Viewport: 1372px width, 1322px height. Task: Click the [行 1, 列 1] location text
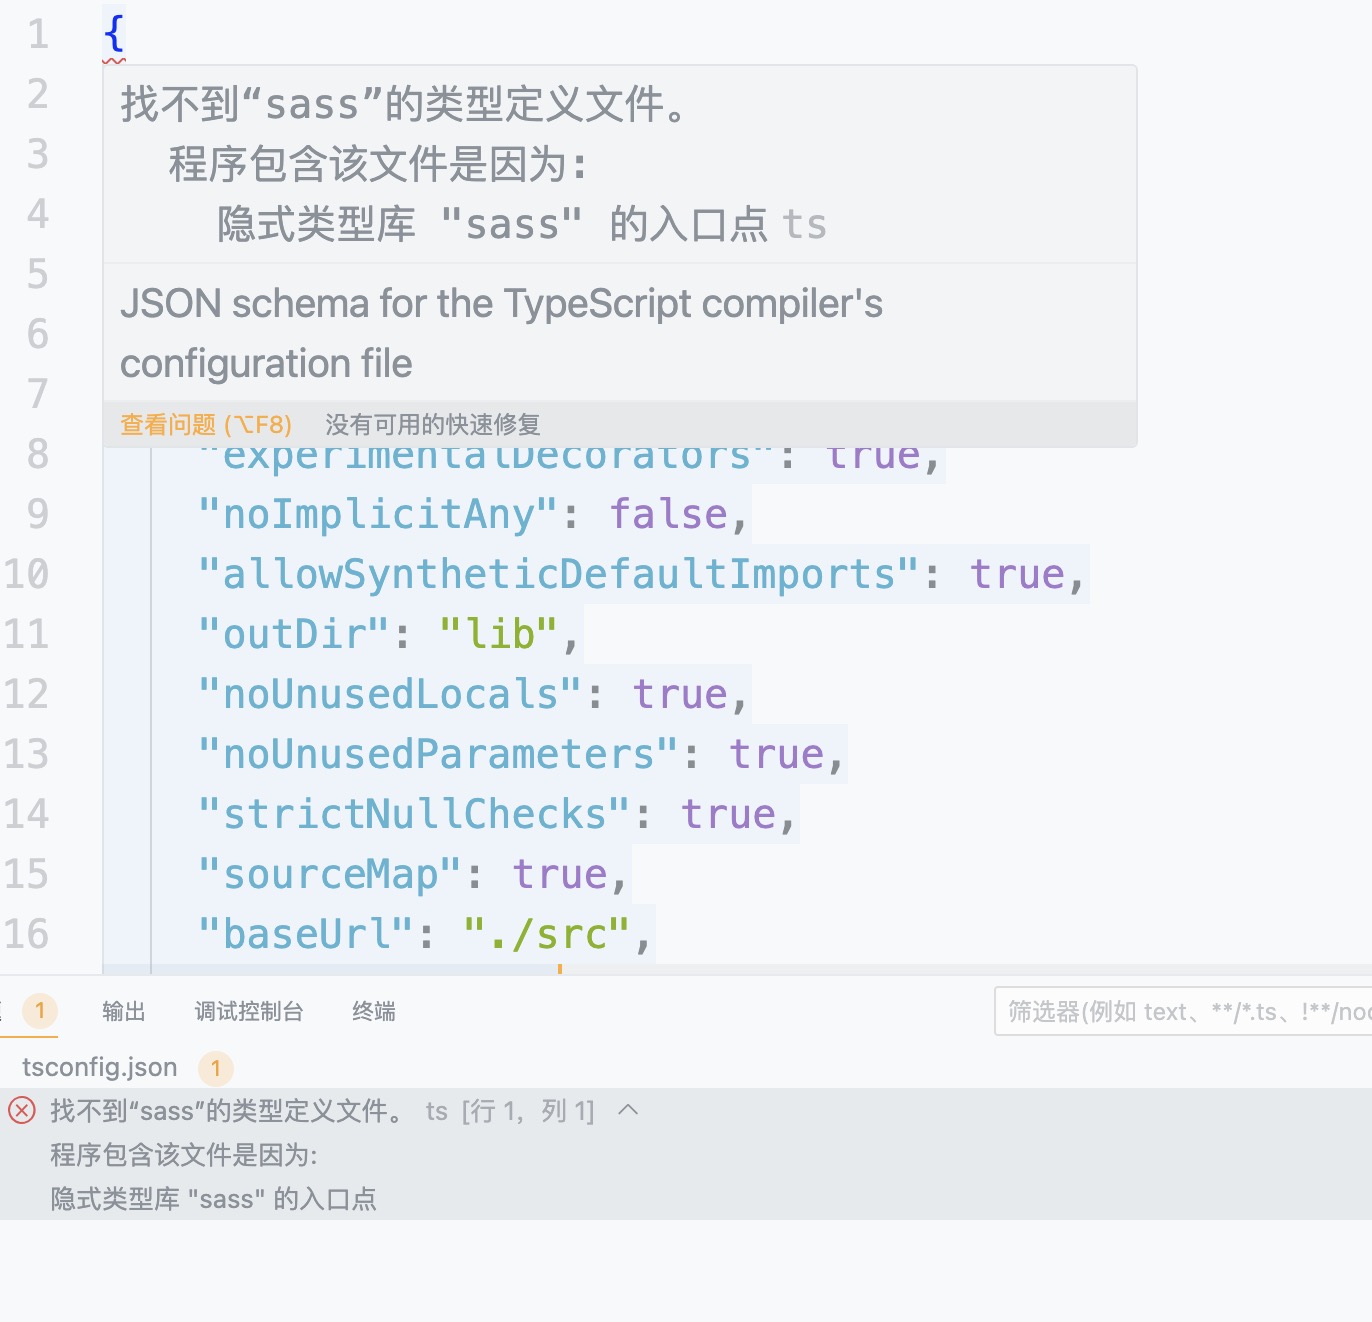(527, 1110)
